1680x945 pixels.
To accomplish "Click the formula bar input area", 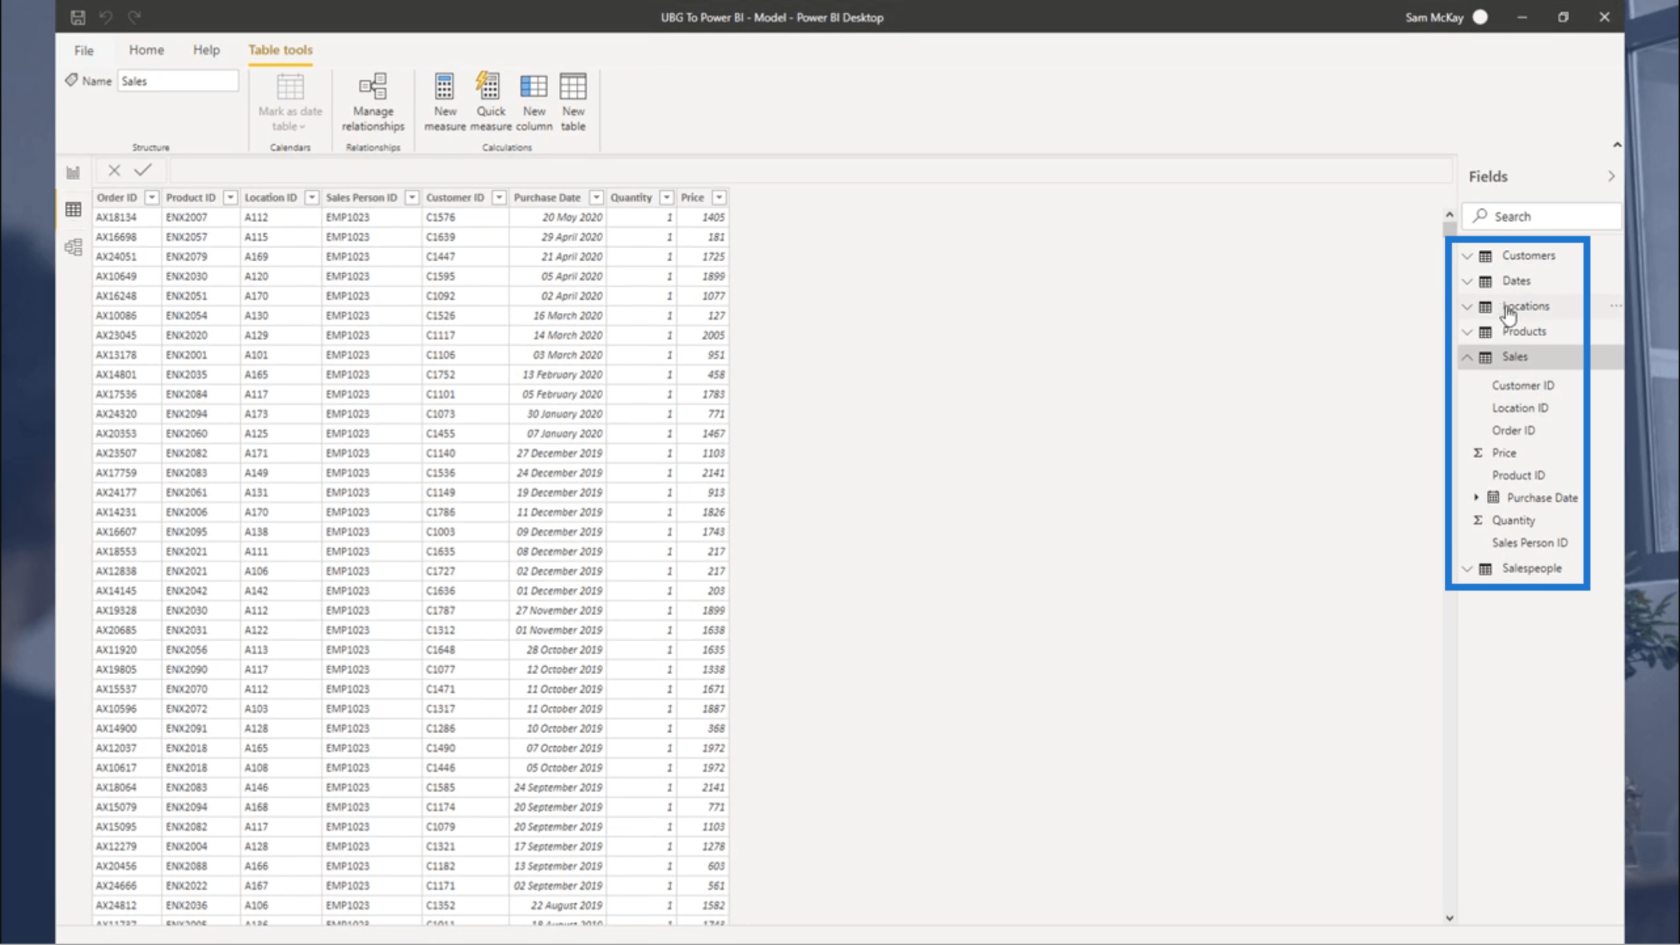I will (x=810, y=171).
